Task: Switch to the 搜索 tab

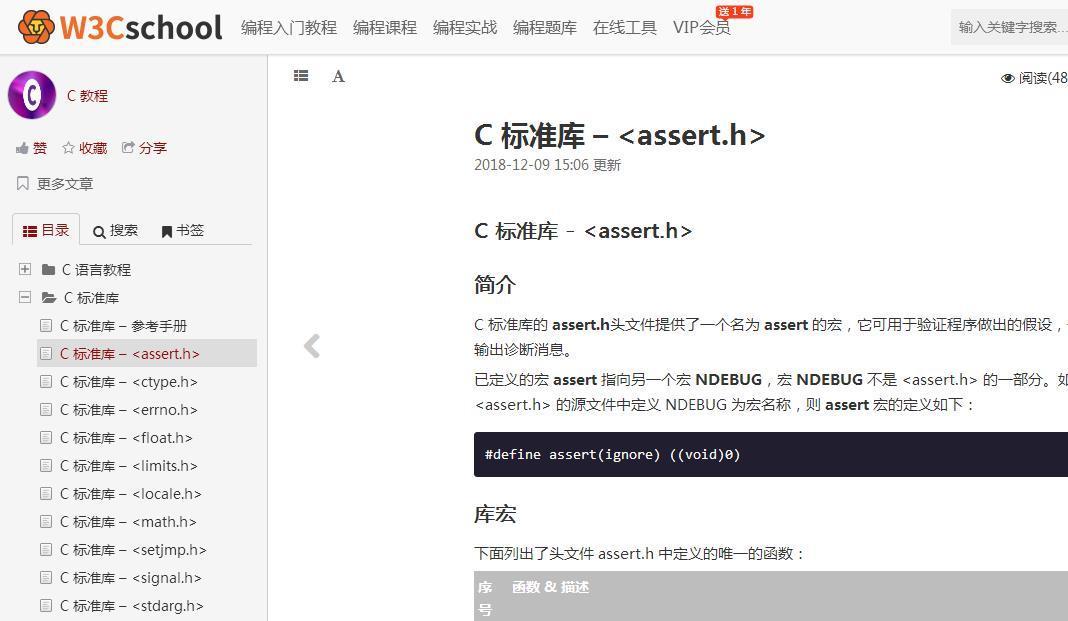Action: tap(116, 230)
